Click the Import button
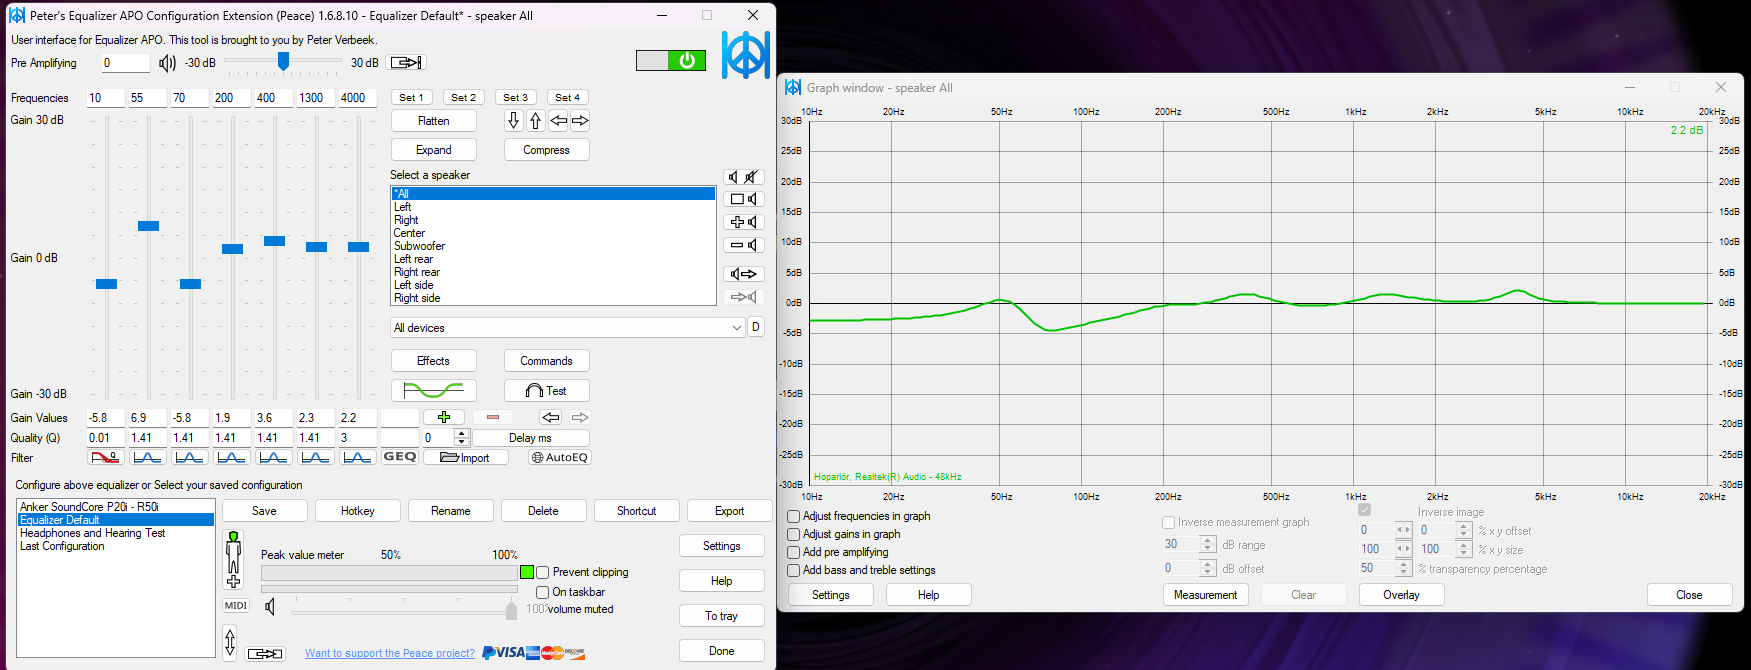The image size is (1751, 670). [x=466, y=457]
